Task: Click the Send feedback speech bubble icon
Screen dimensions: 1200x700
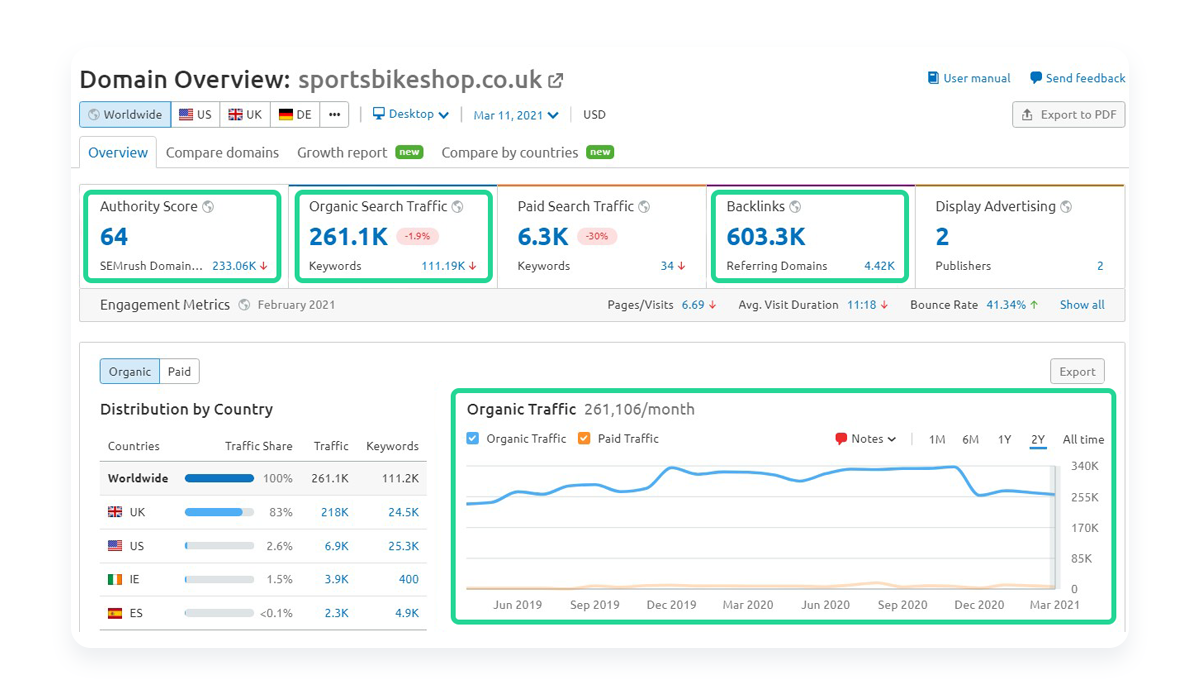Action: [x=1036, y=78]
